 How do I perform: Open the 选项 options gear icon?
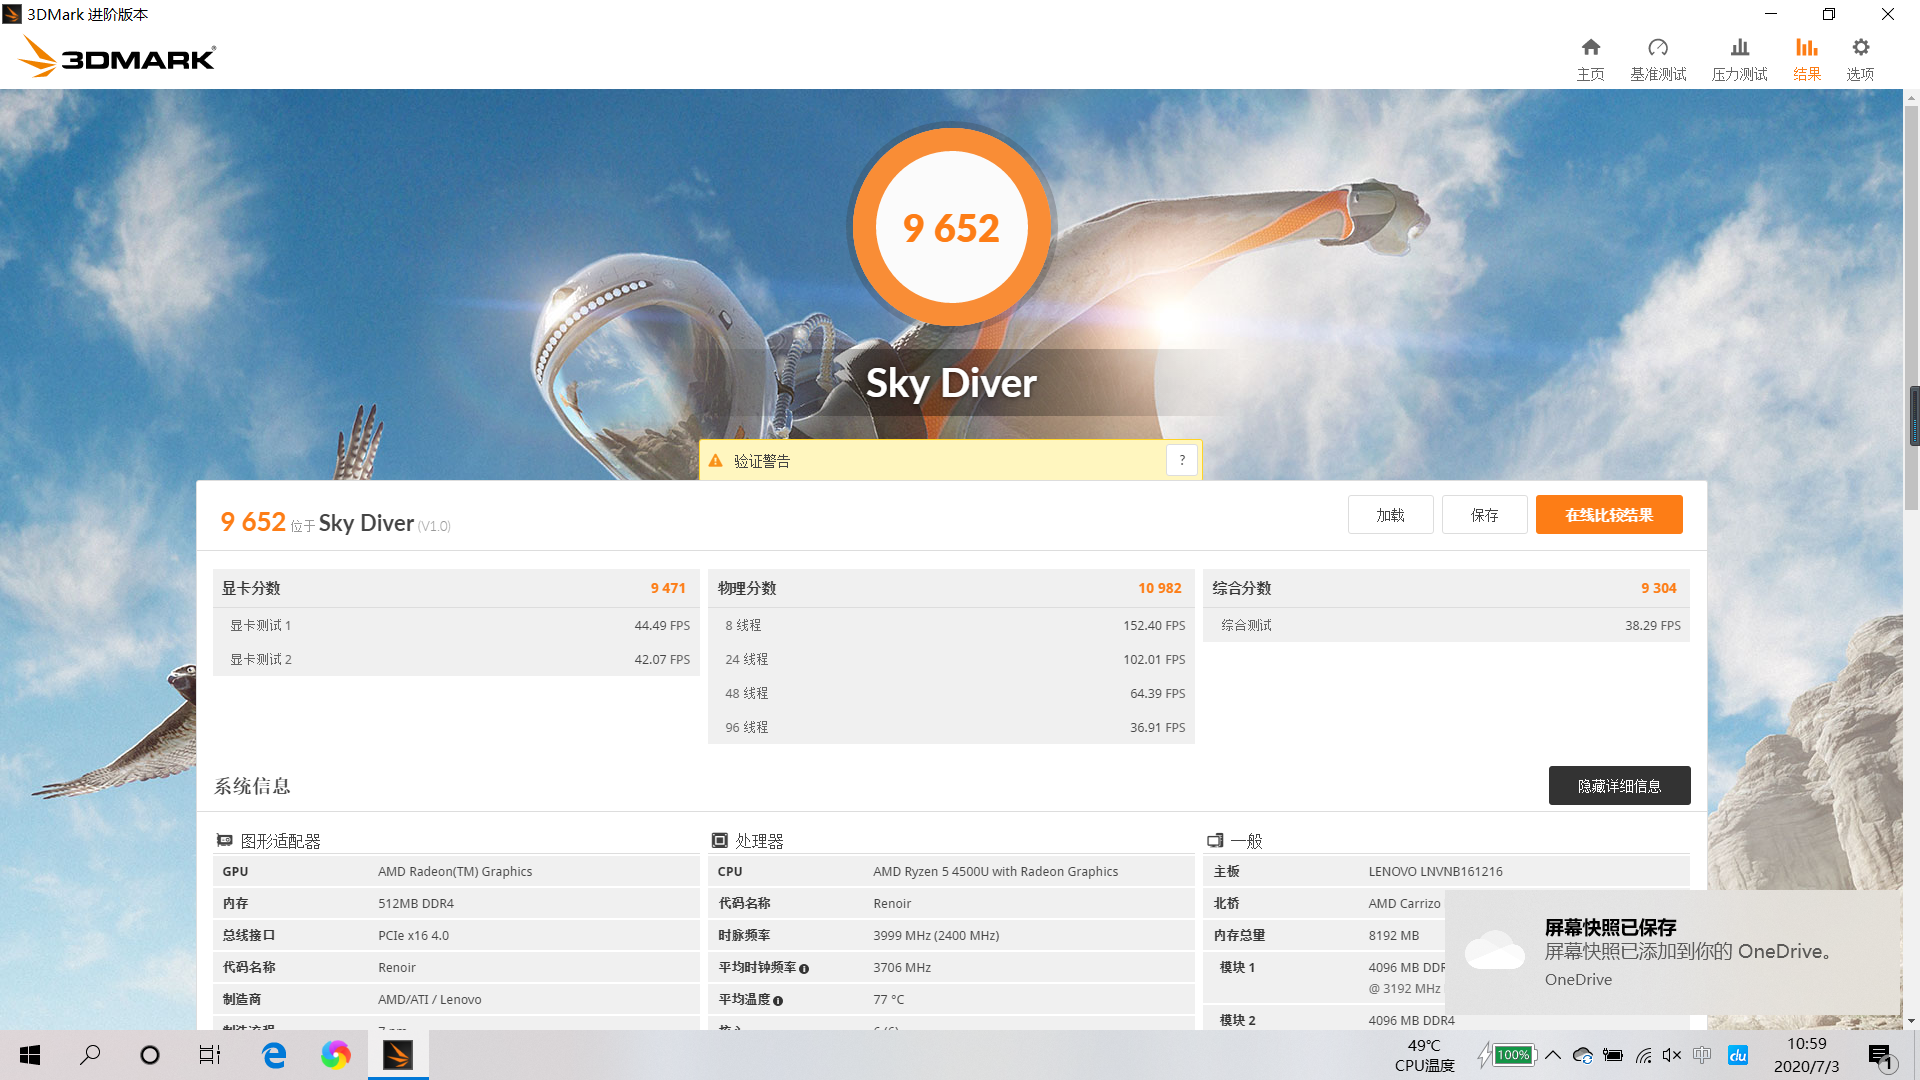coord(1860,48)
